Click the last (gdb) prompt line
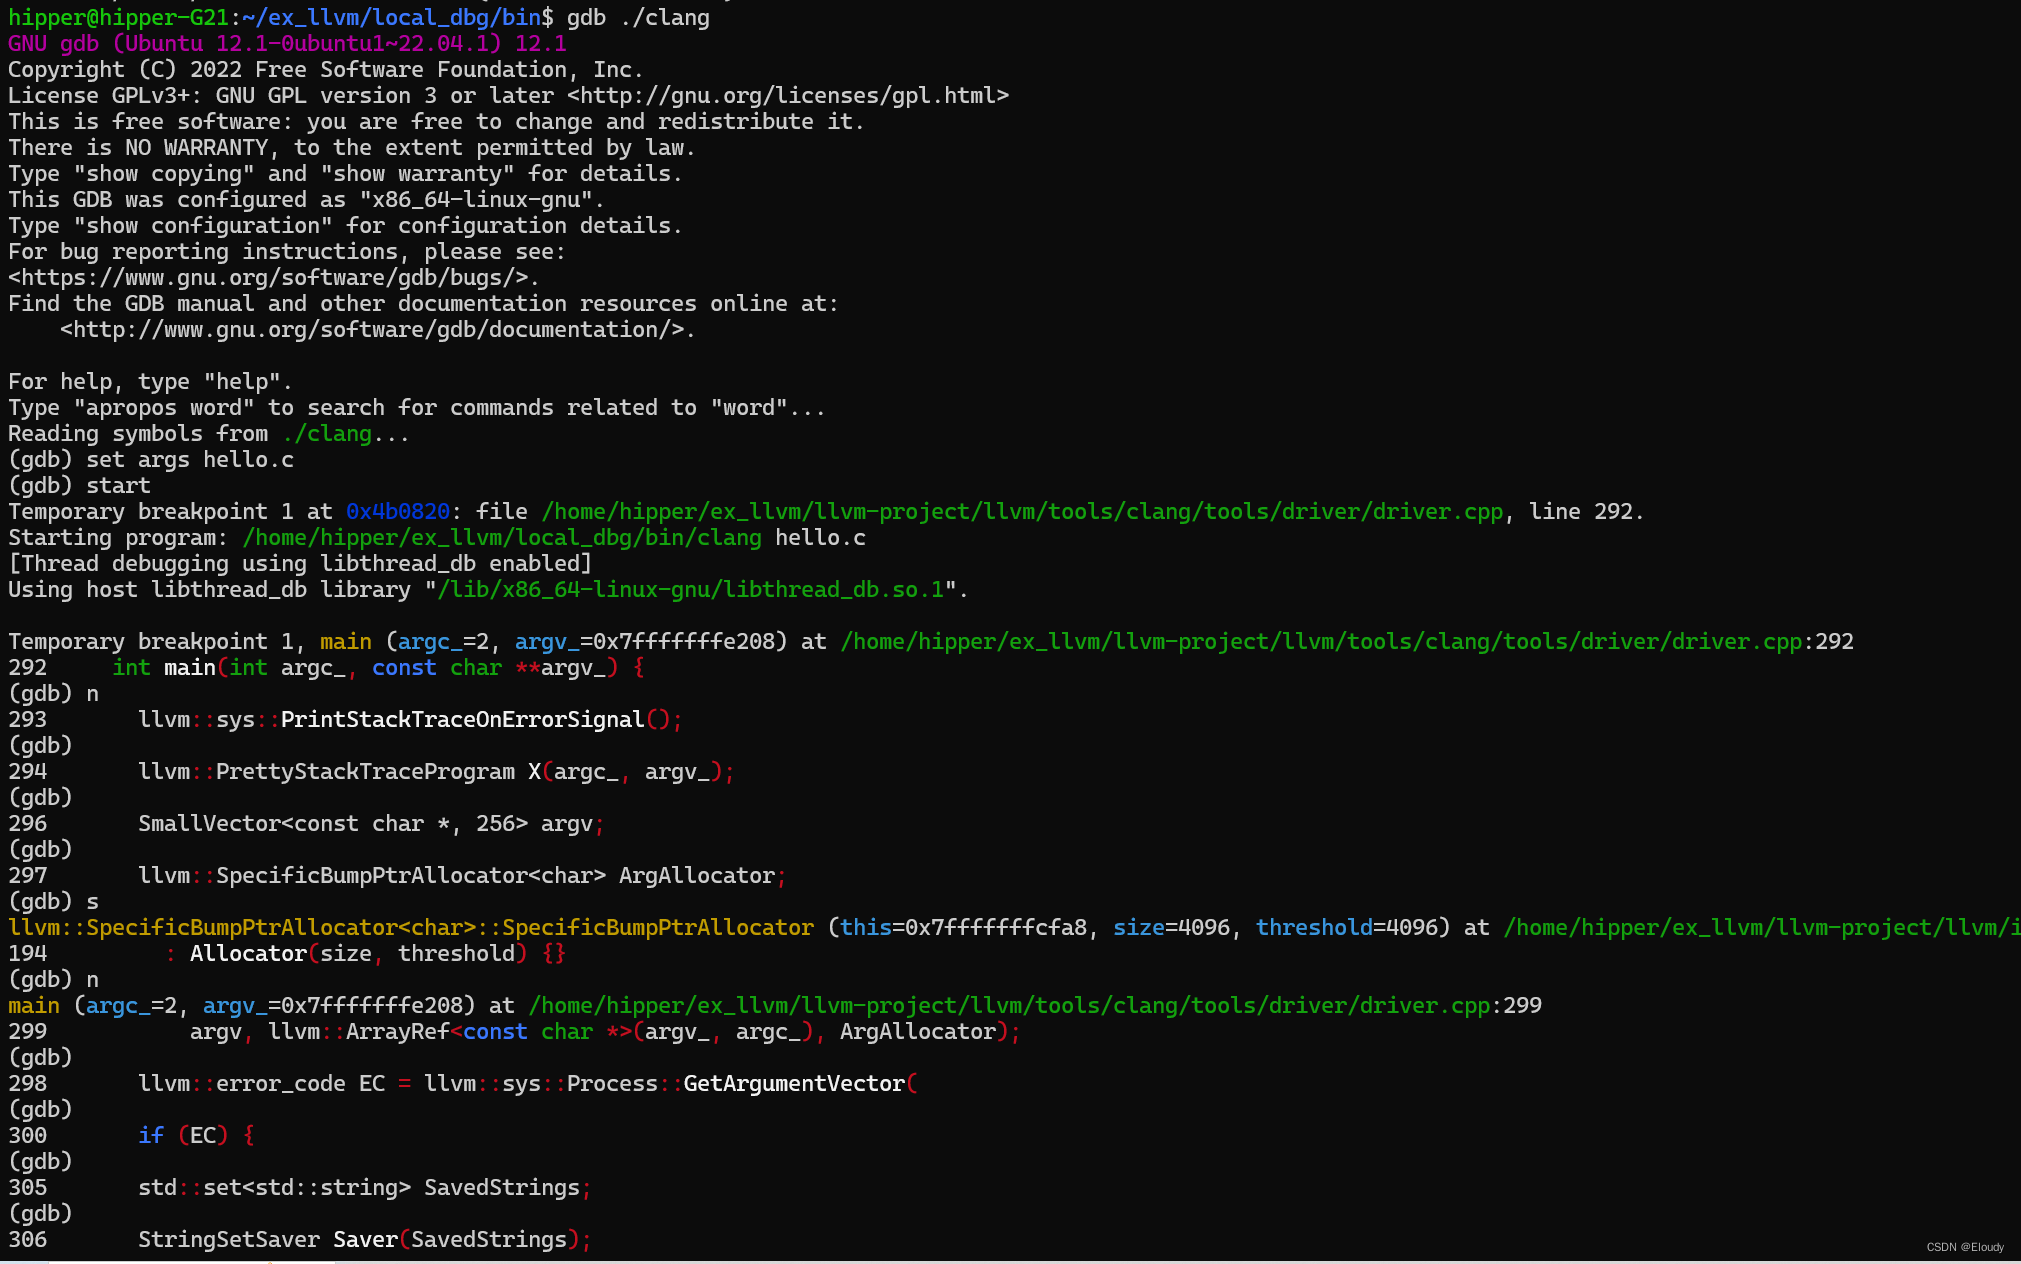 click(x=40, y=1212)
